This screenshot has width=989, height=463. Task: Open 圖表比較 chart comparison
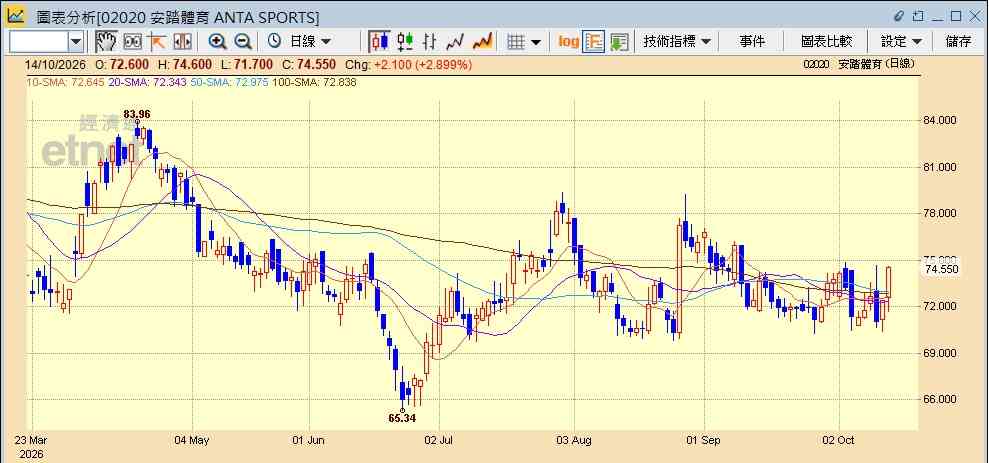click(x=826, y=42)
